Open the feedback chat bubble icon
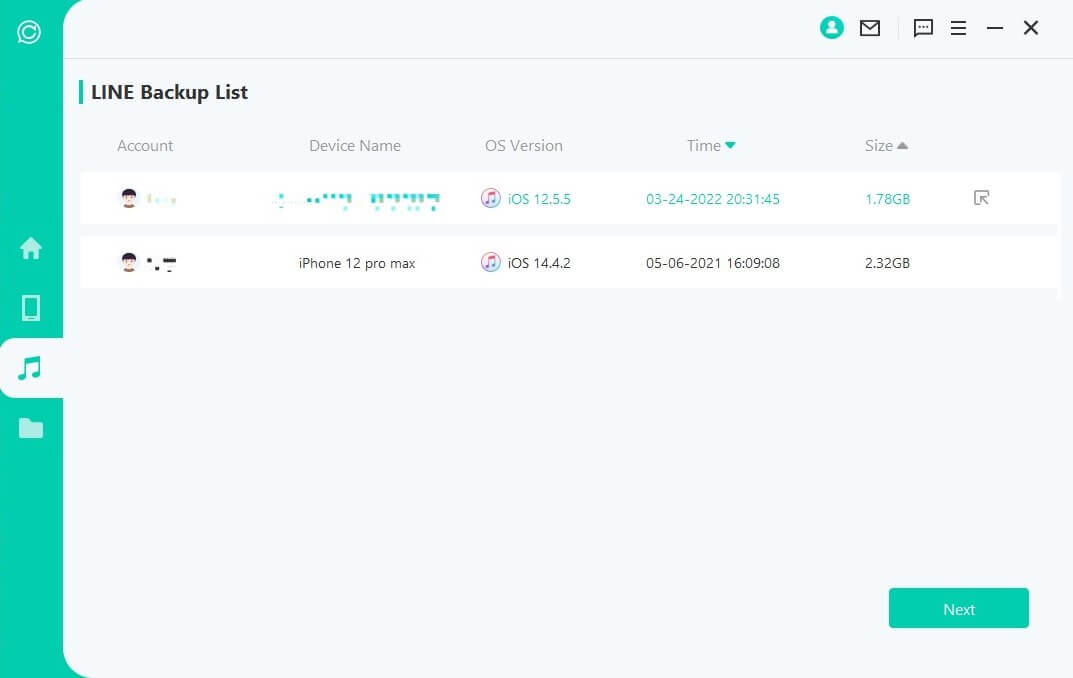Screen dimensions: 1073x678 pos(923,28)
